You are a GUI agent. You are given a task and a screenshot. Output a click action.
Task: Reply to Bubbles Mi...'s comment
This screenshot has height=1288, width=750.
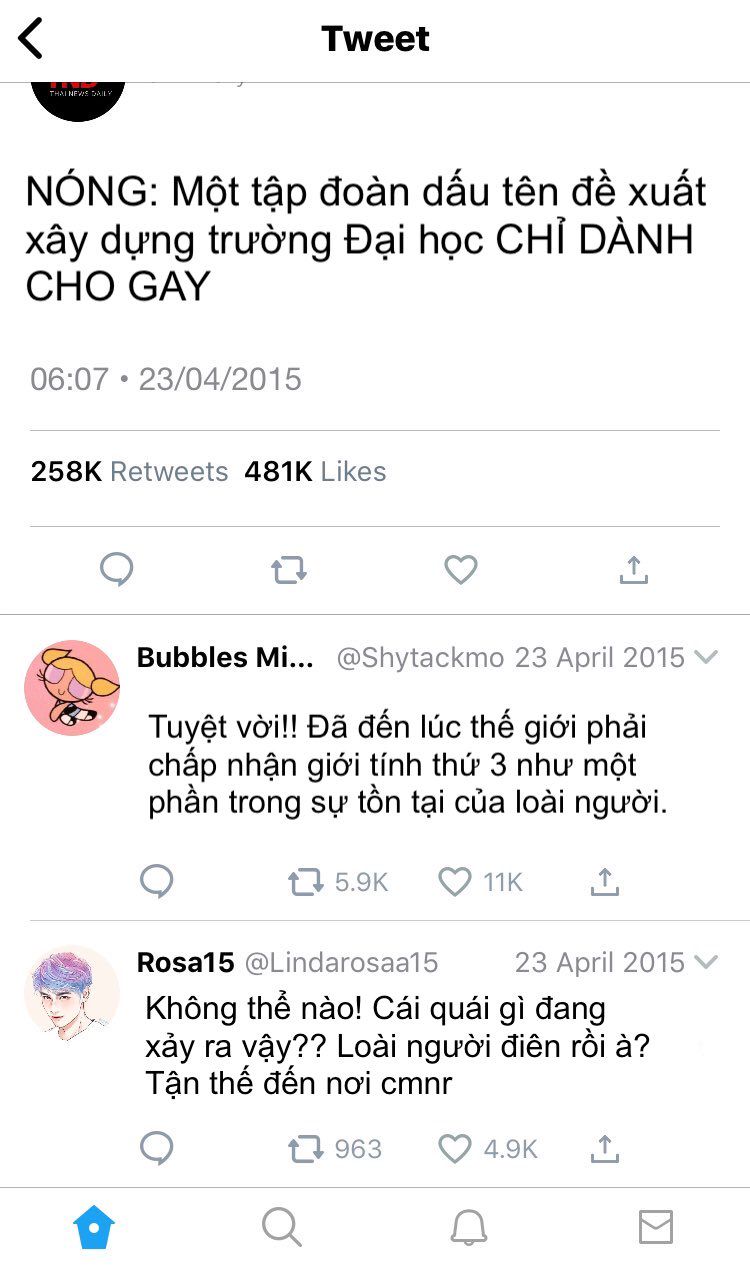coord(156,882)
